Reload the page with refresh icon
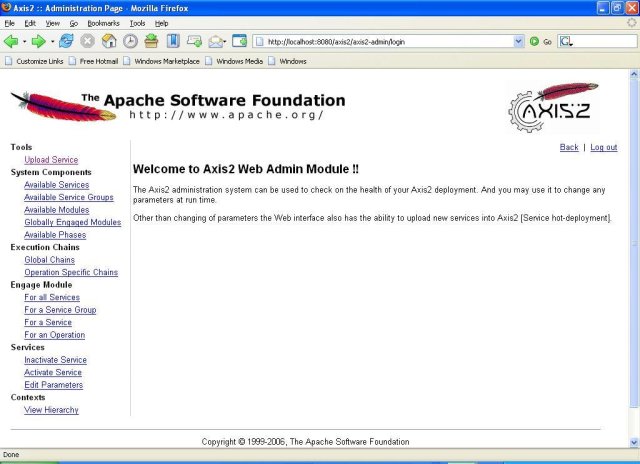 pyautogui.click(x=66, y=41)
